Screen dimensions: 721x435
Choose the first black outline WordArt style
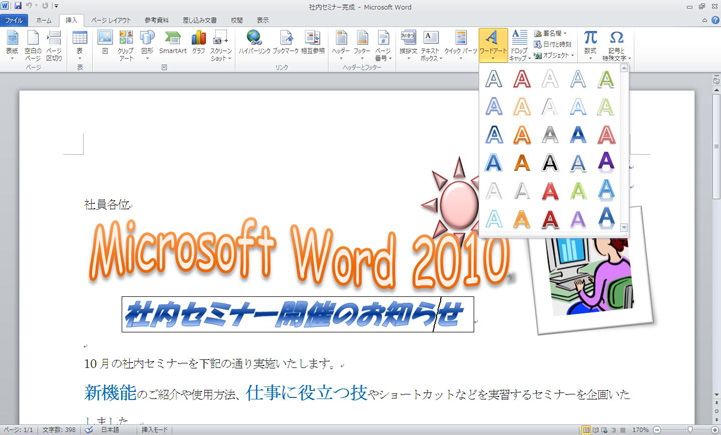(494, 79)
